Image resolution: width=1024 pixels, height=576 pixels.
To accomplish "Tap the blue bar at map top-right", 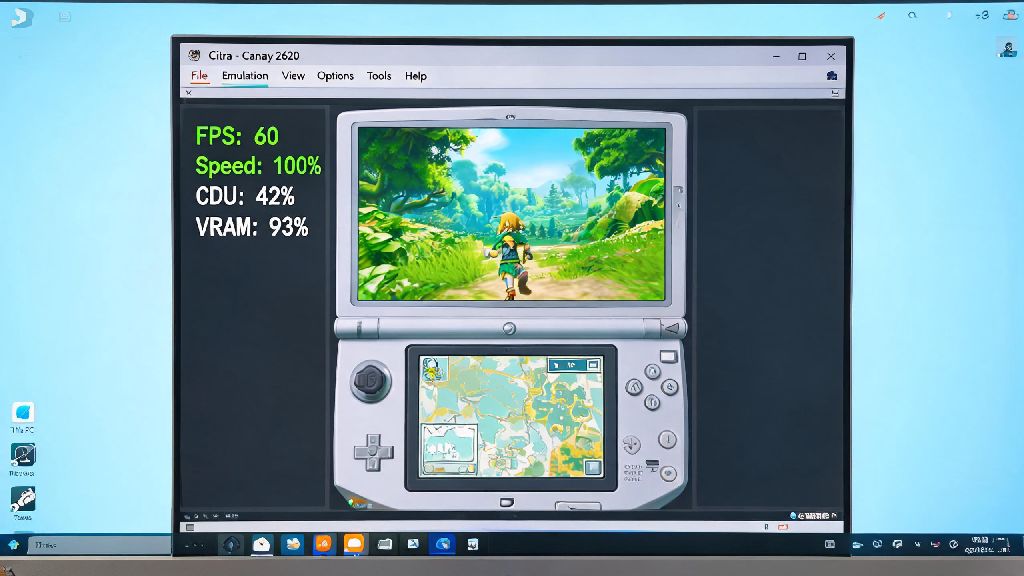I will tap(574, 365).
